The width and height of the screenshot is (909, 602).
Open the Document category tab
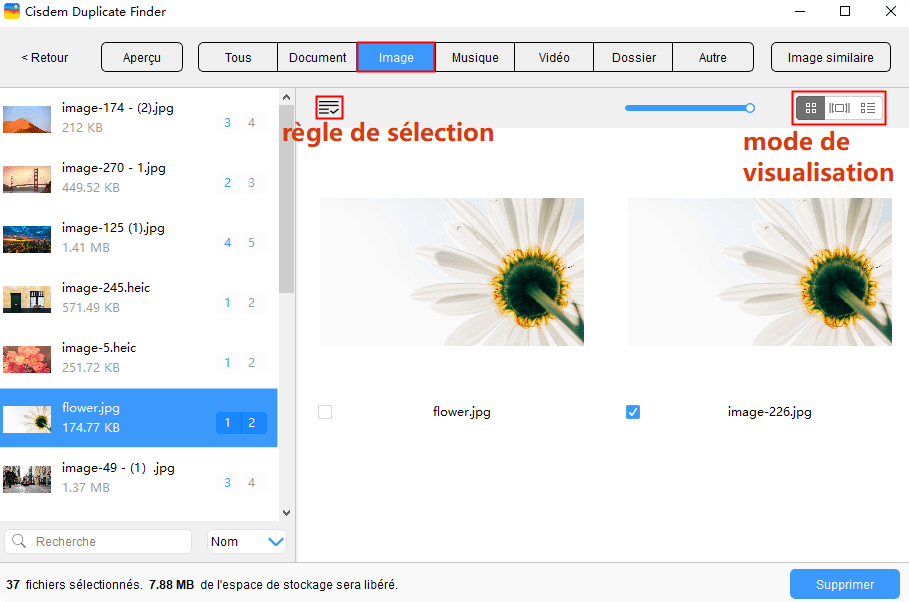(x=317, y=57)
